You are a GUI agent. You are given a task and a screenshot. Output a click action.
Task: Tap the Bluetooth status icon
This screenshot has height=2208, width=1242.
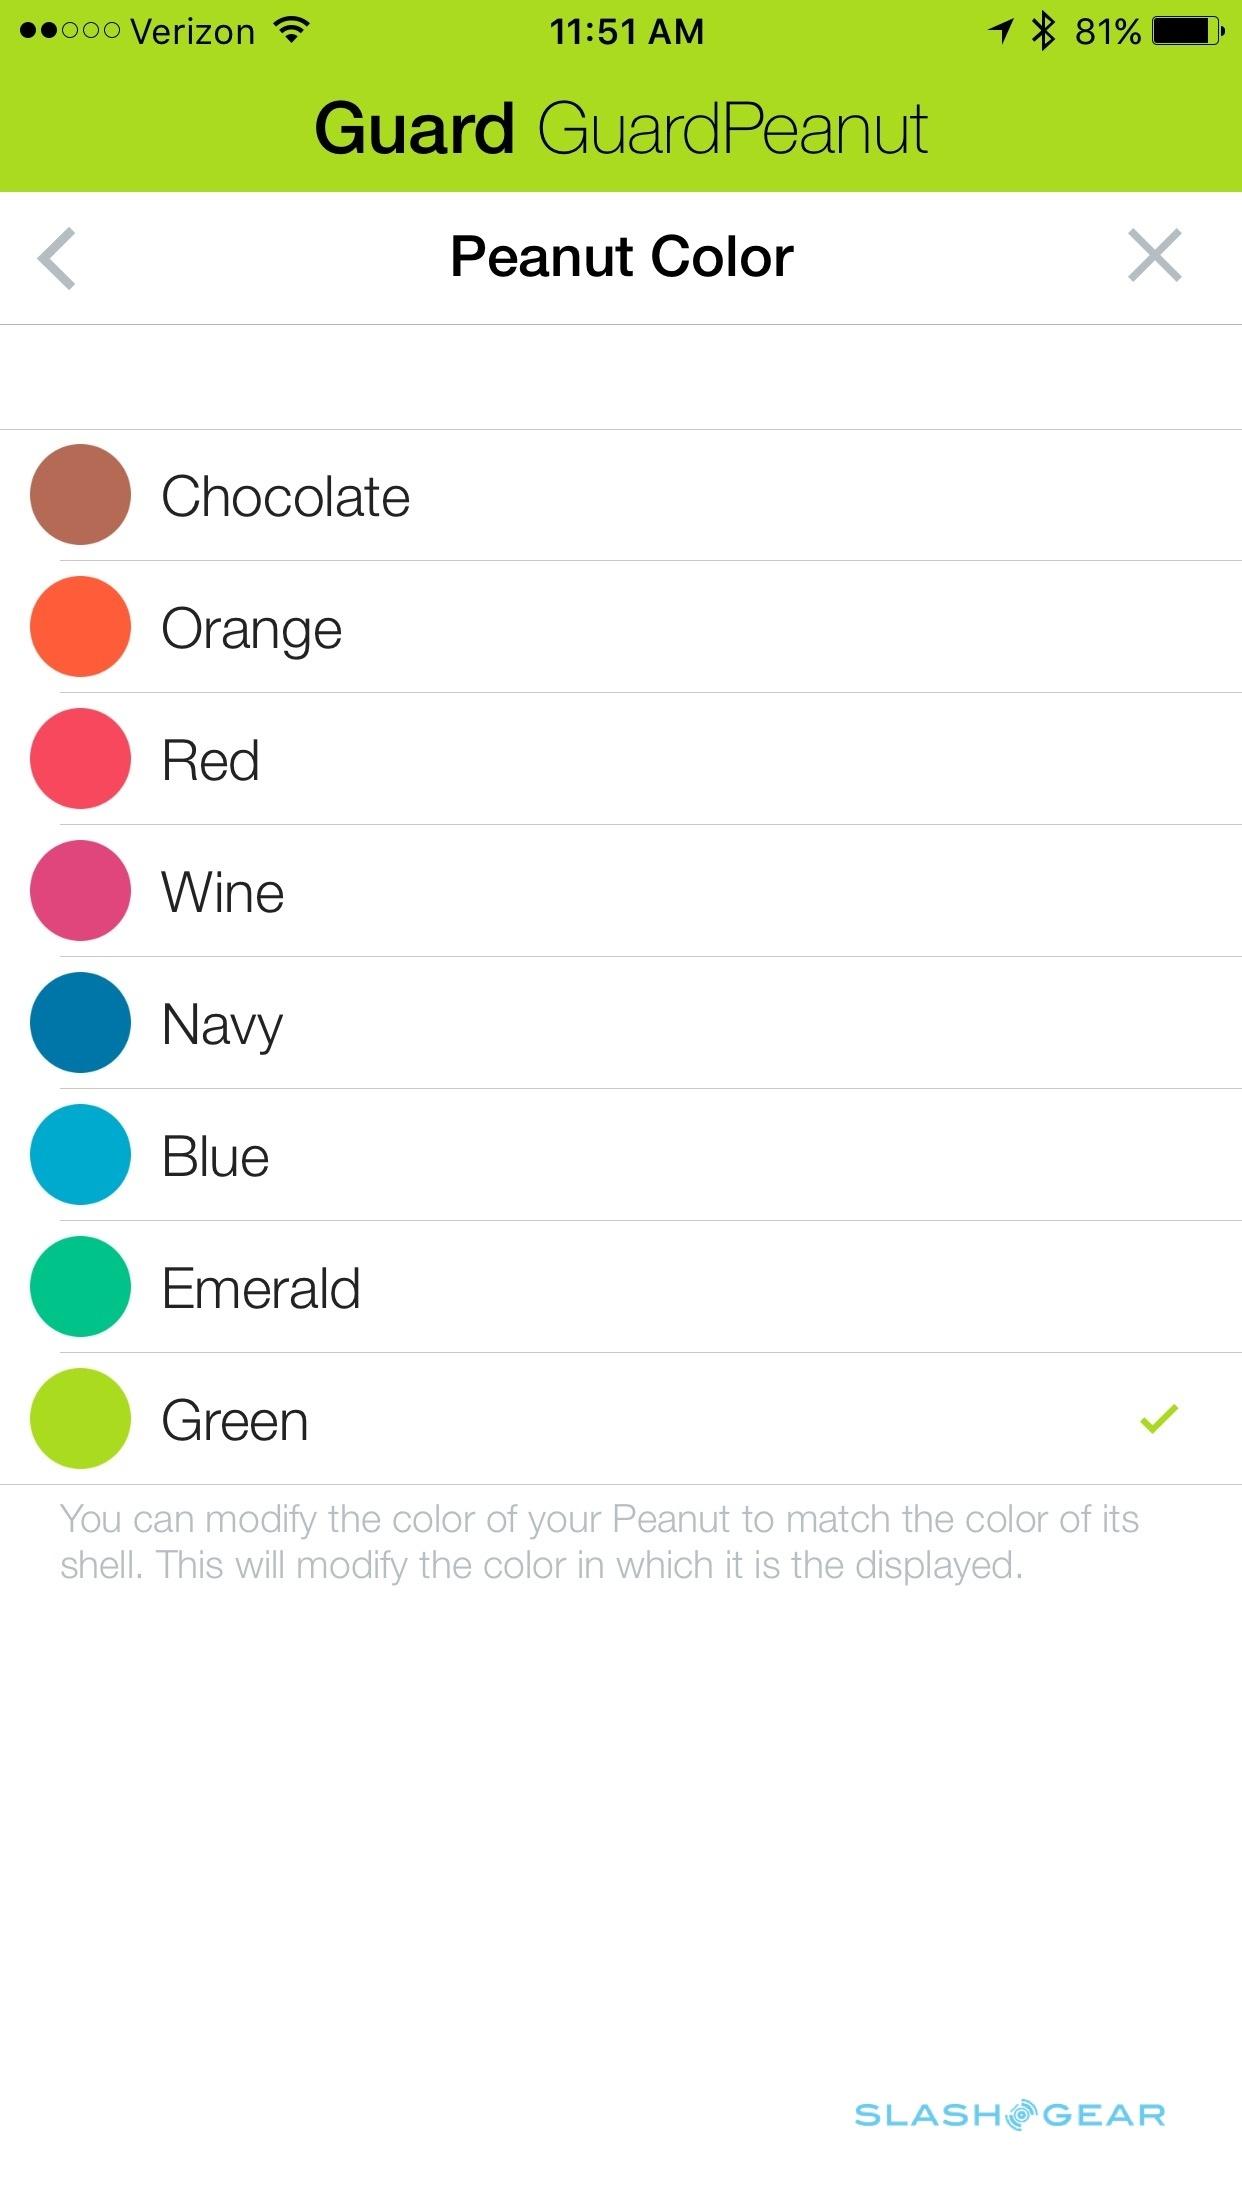[x=1044, y=31]
